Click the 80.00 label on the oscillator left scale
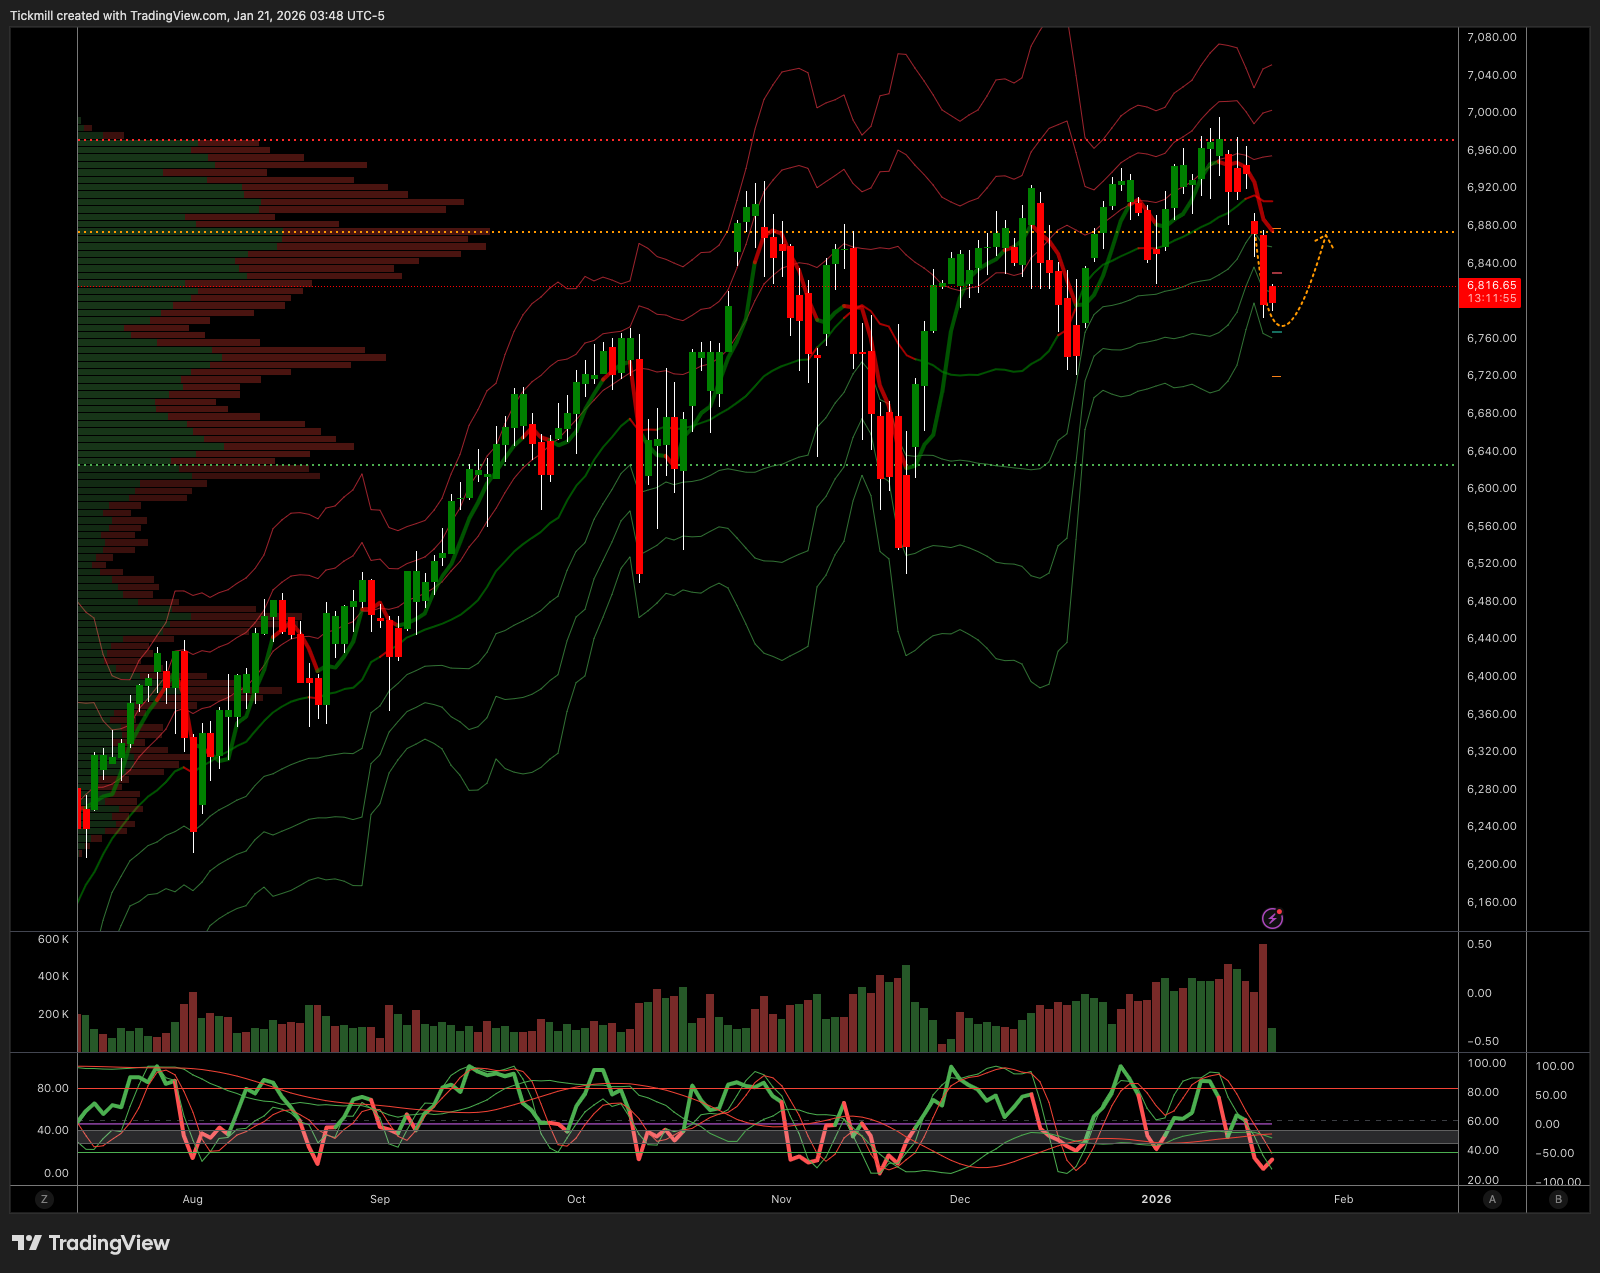This screenshot has width=1600, height=1273. point(53,1088)
